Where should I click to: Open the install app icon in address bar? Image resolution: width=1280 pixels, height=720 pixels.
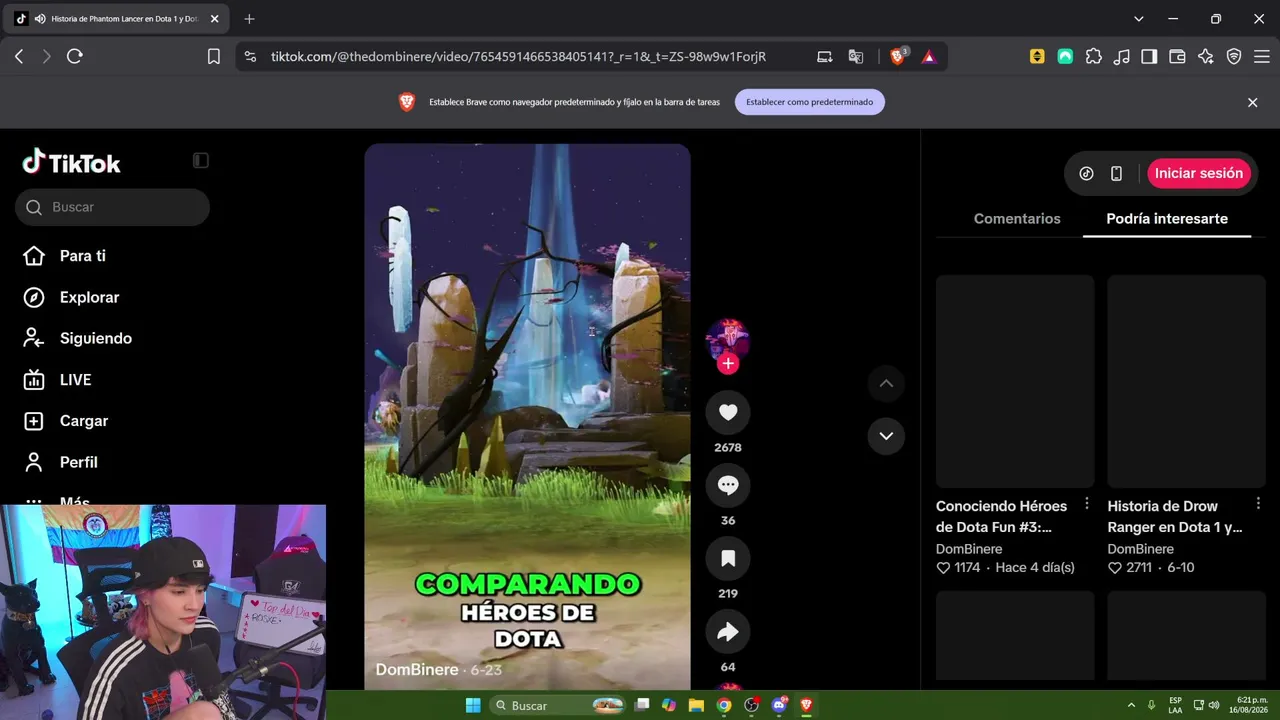[825, 57]
